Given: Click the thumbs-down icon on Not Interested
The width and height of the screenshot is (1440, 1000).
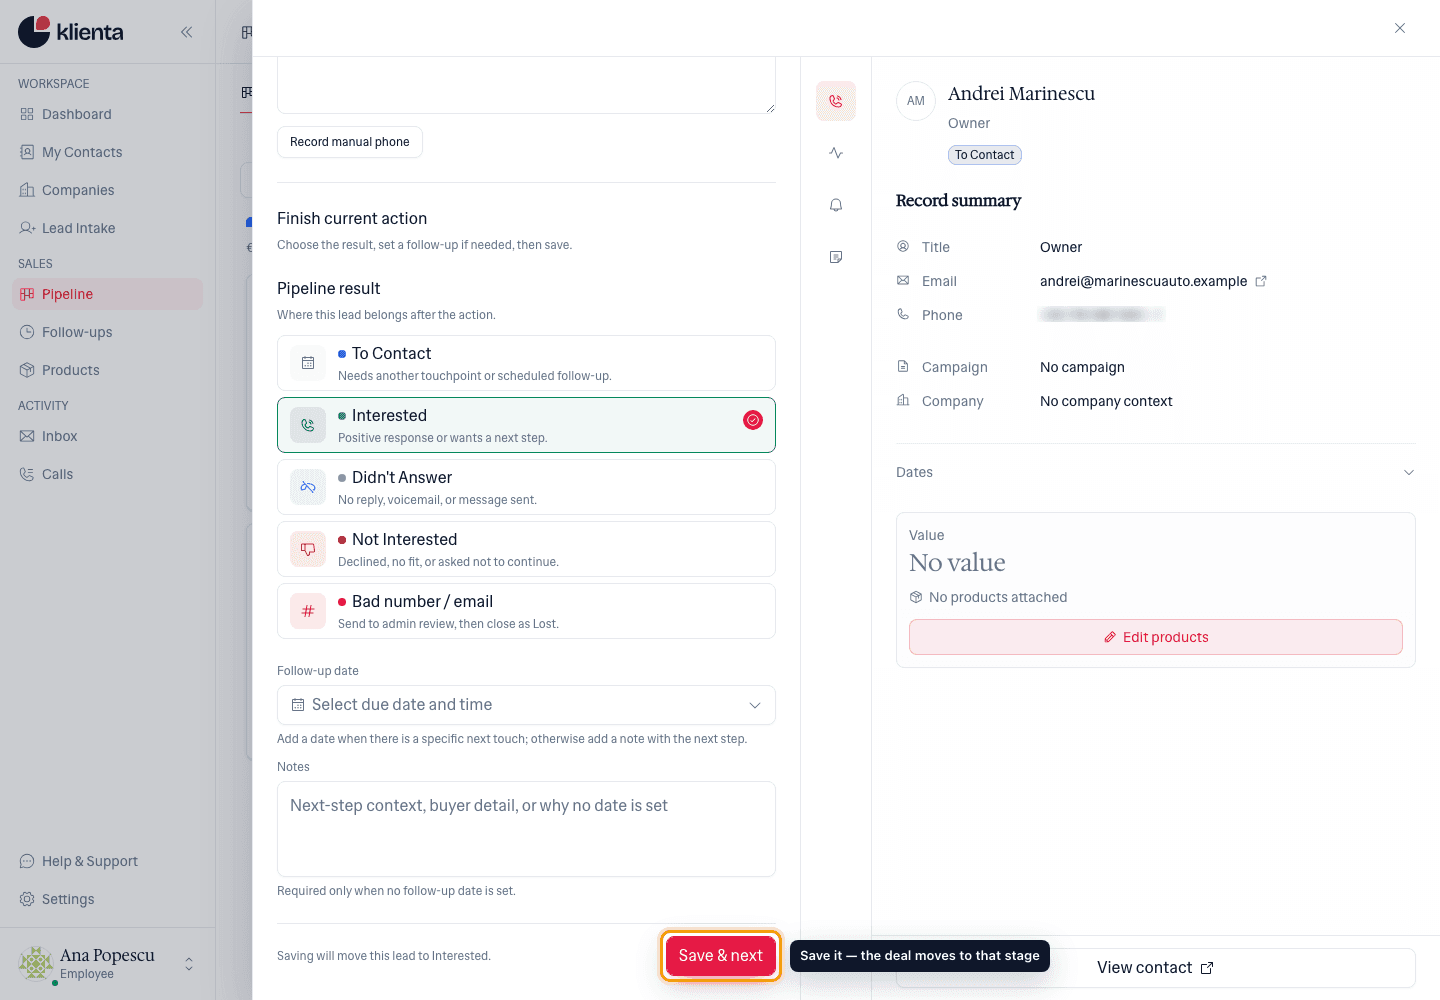Looking at the screenshot, I should [x=308, y=549].
